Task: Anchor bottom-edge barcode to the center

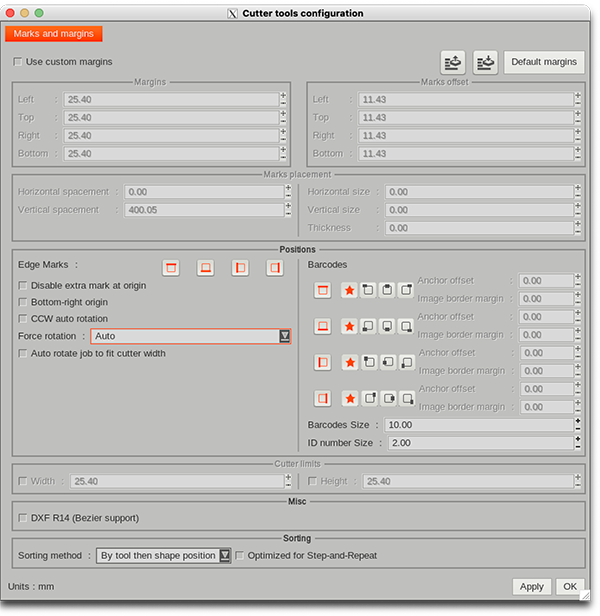Action: 387,326
